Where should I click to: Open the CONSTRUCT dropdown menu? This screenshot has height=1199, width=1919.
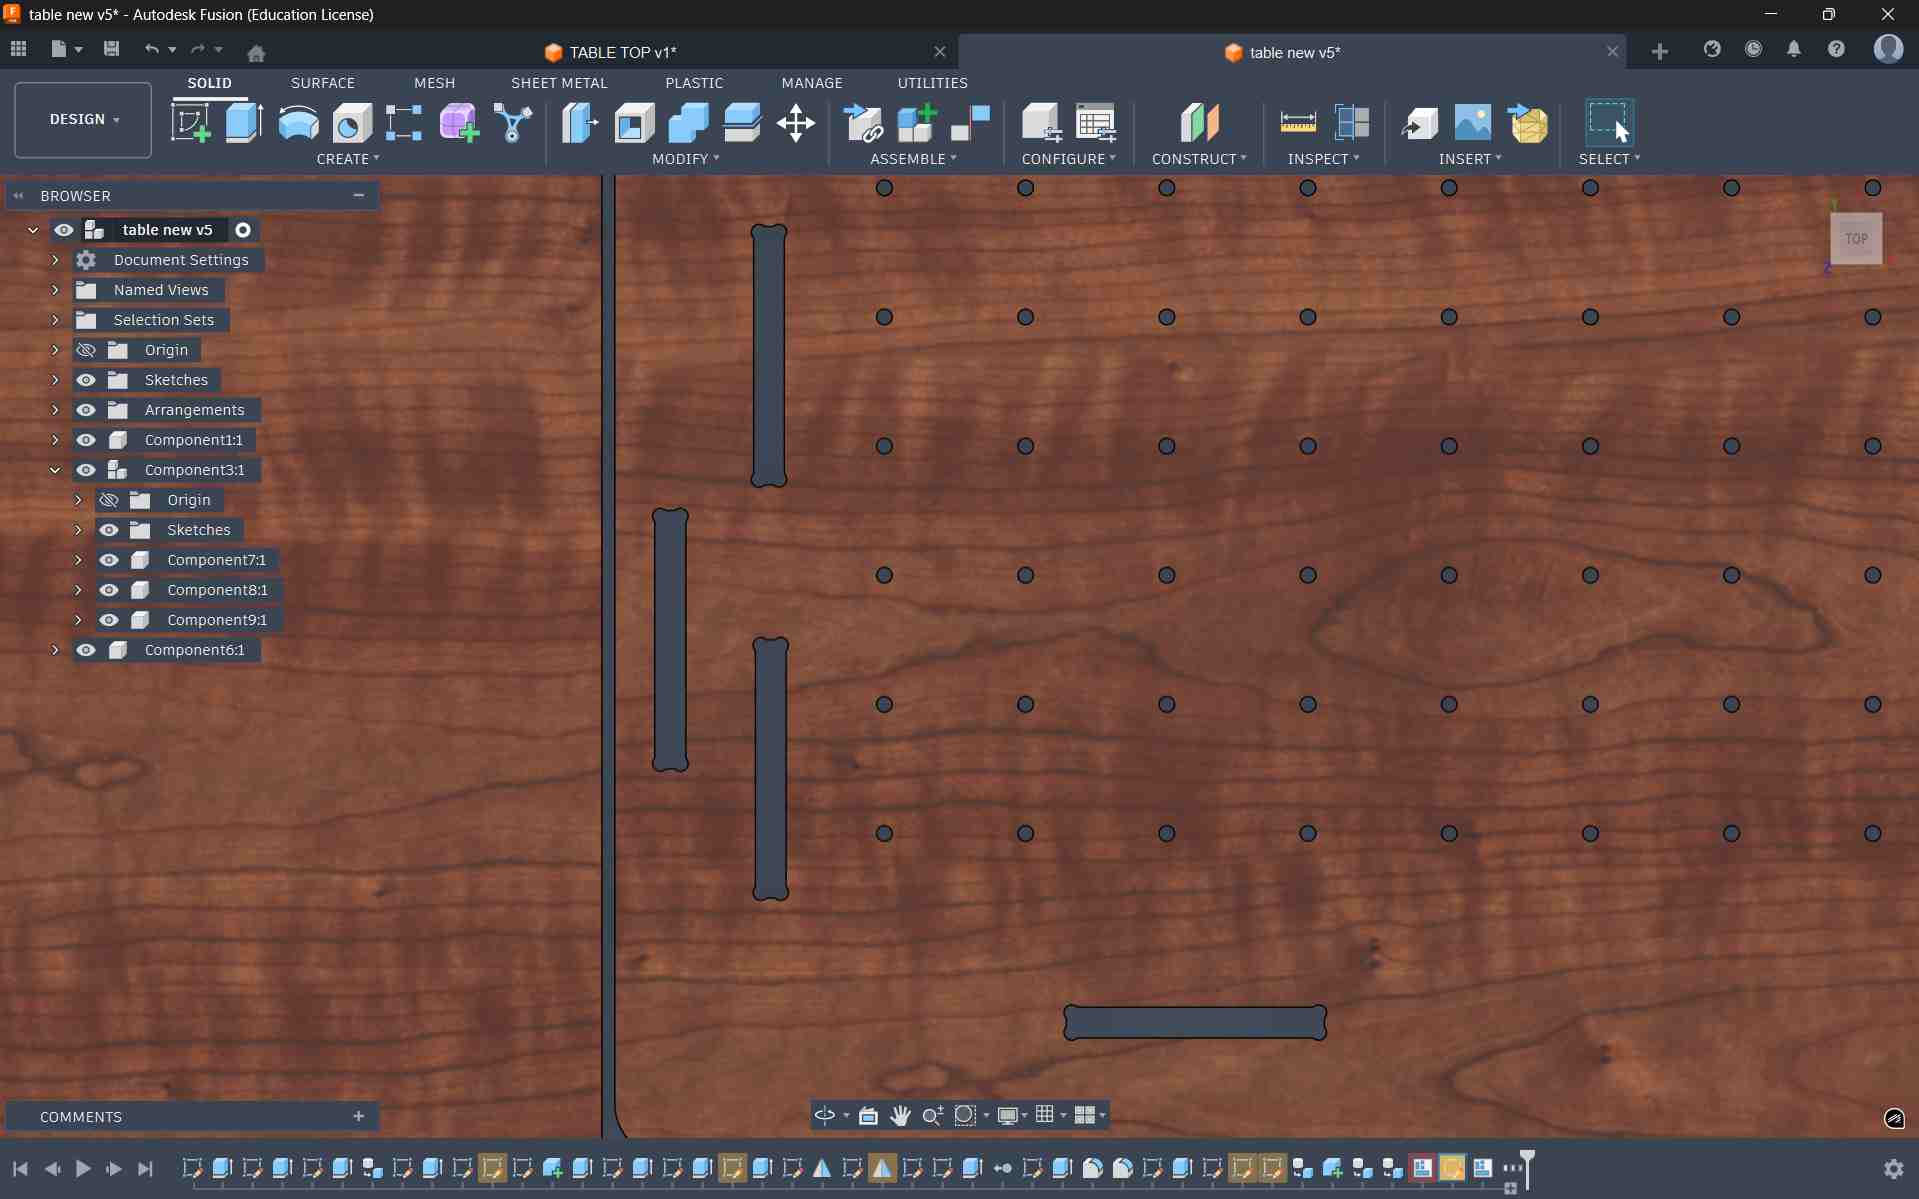click(x=1199, y=159)
